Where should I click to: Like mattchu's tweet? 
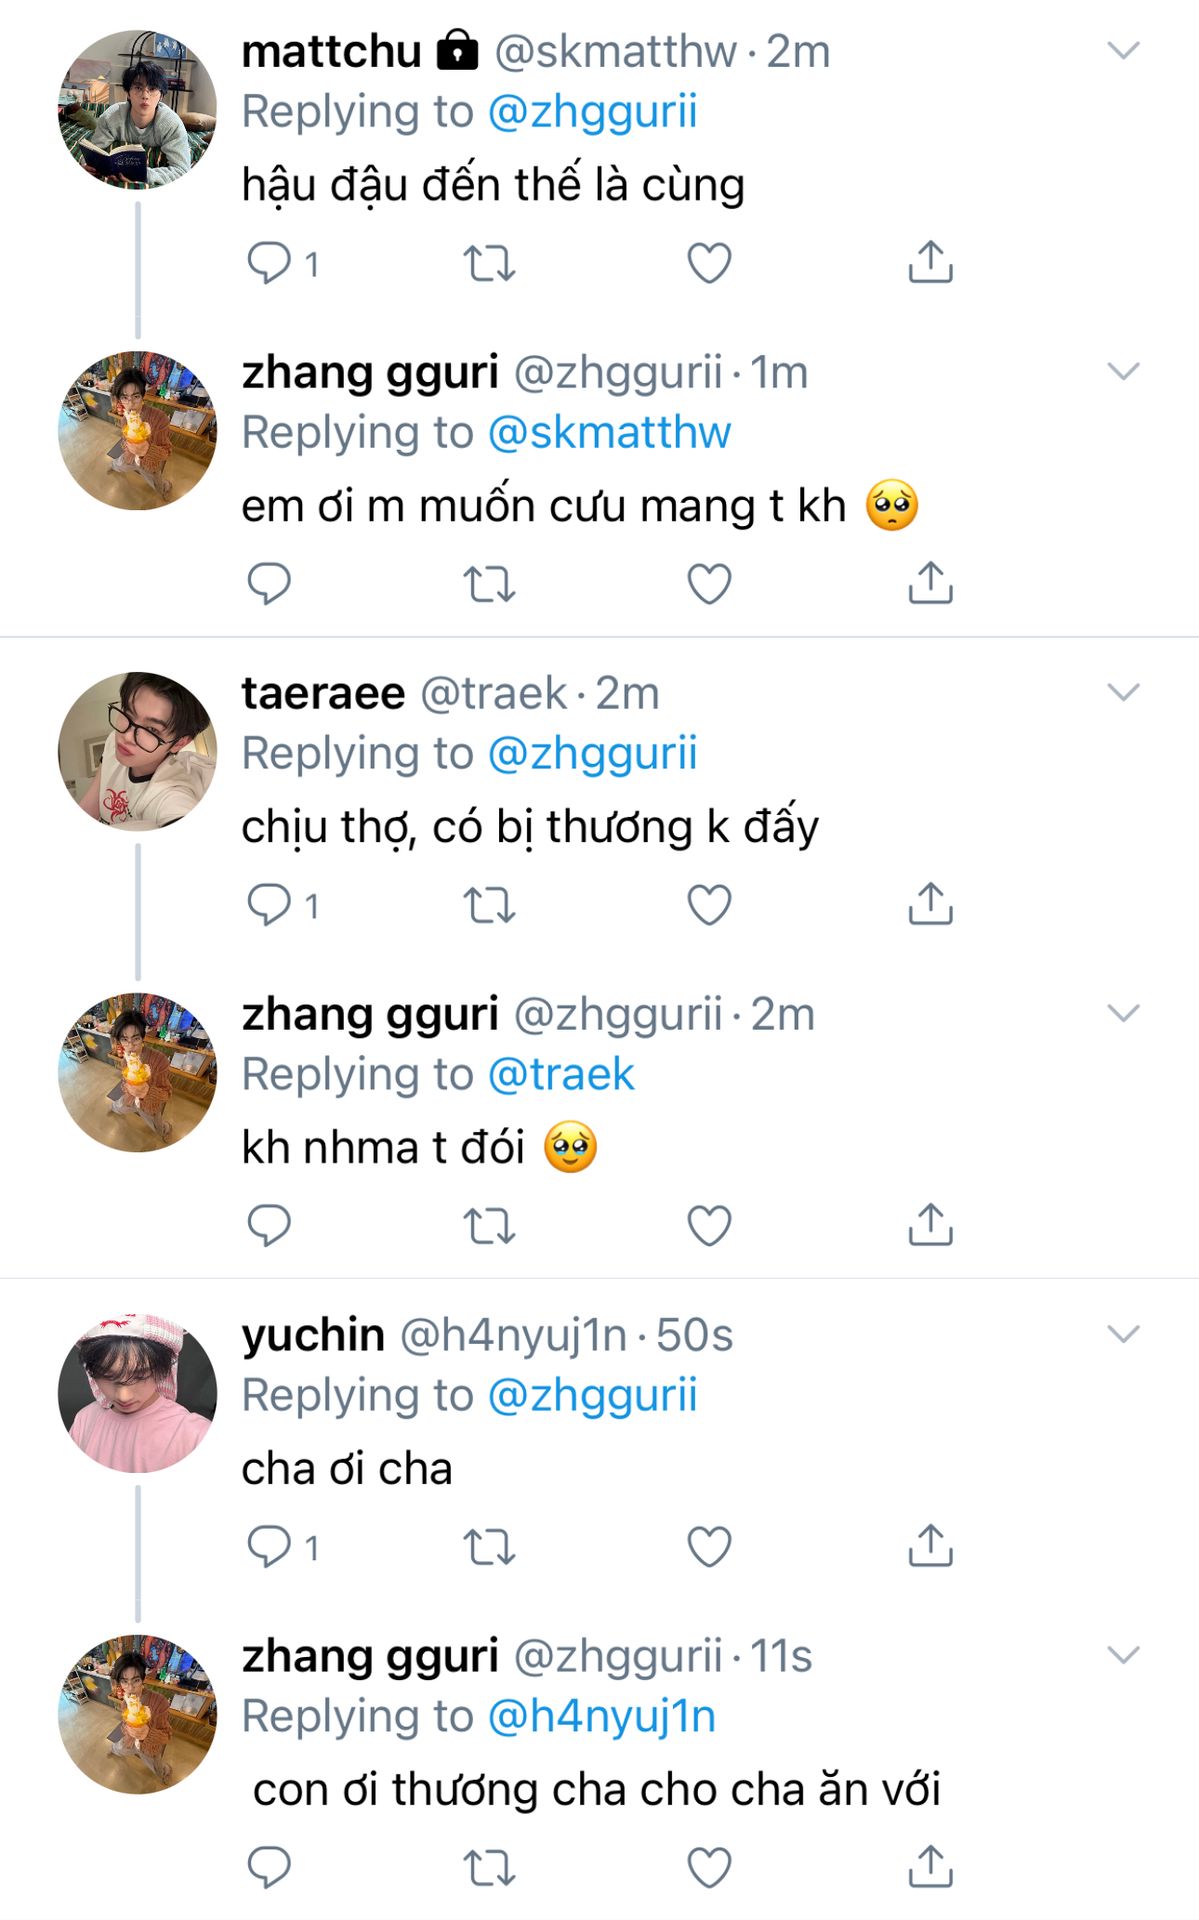point(709,263)
